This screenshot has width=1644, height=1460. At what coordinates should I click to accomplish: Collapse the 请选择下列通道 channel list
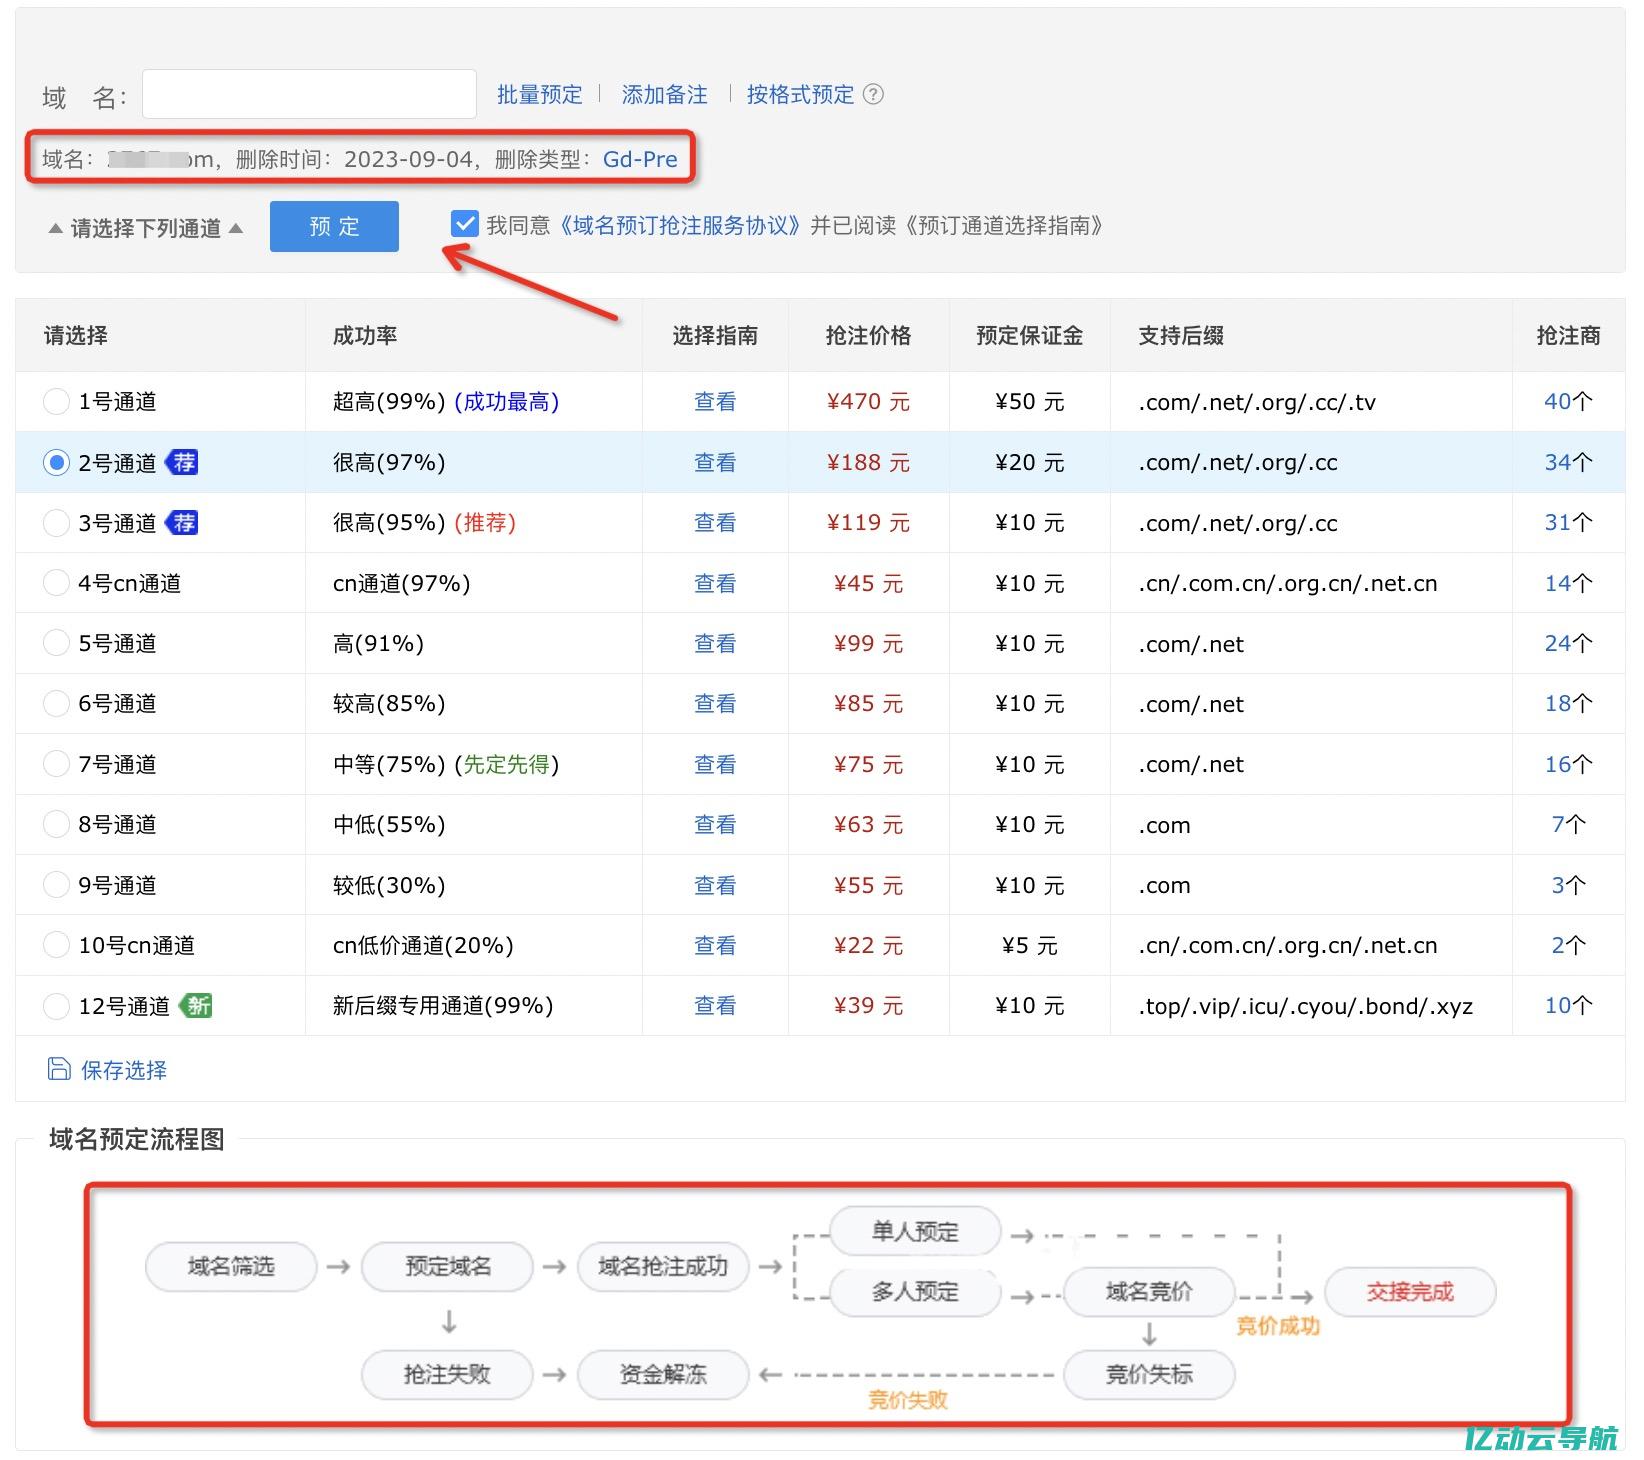click(x=146, y=228)
